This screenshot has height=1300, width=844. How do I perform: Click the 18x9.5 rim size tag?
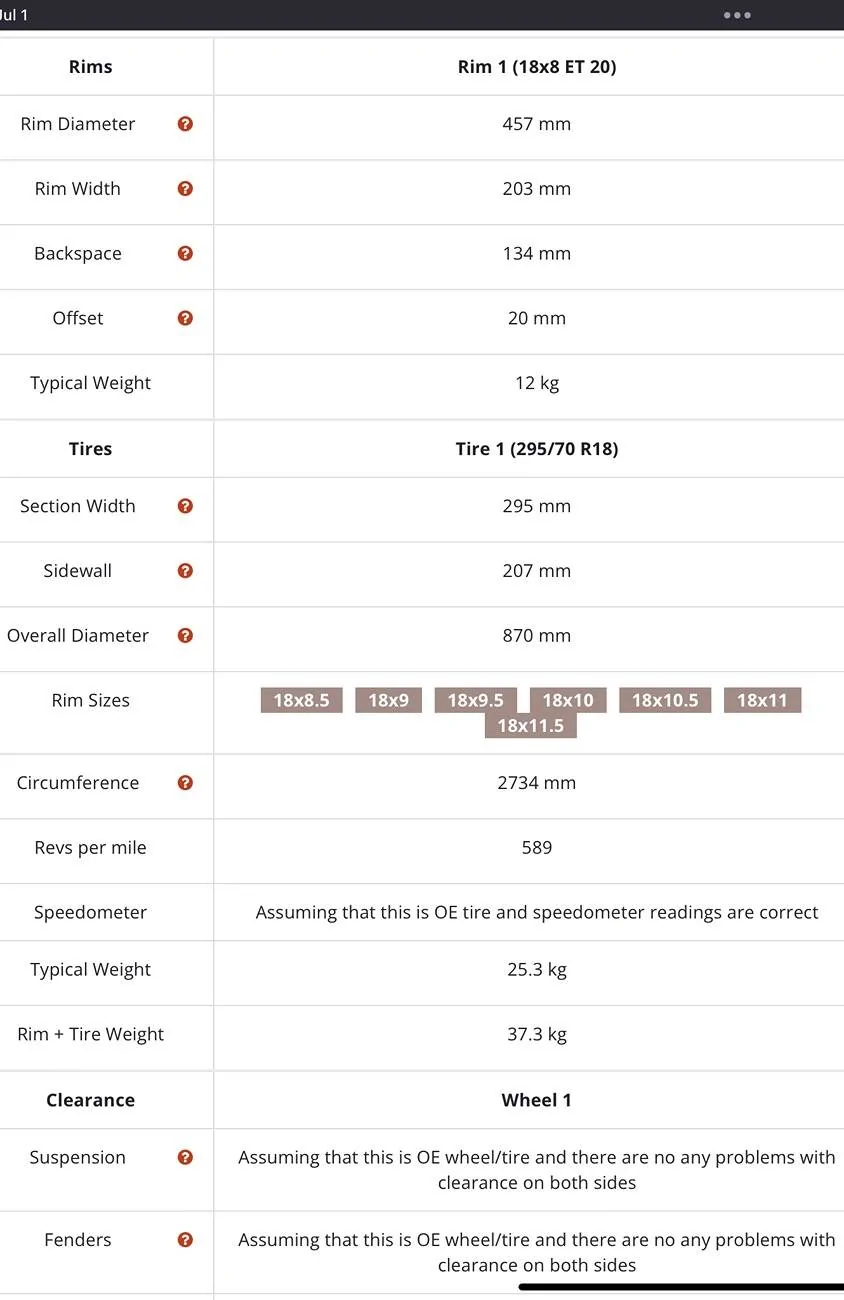pos(476,700)
